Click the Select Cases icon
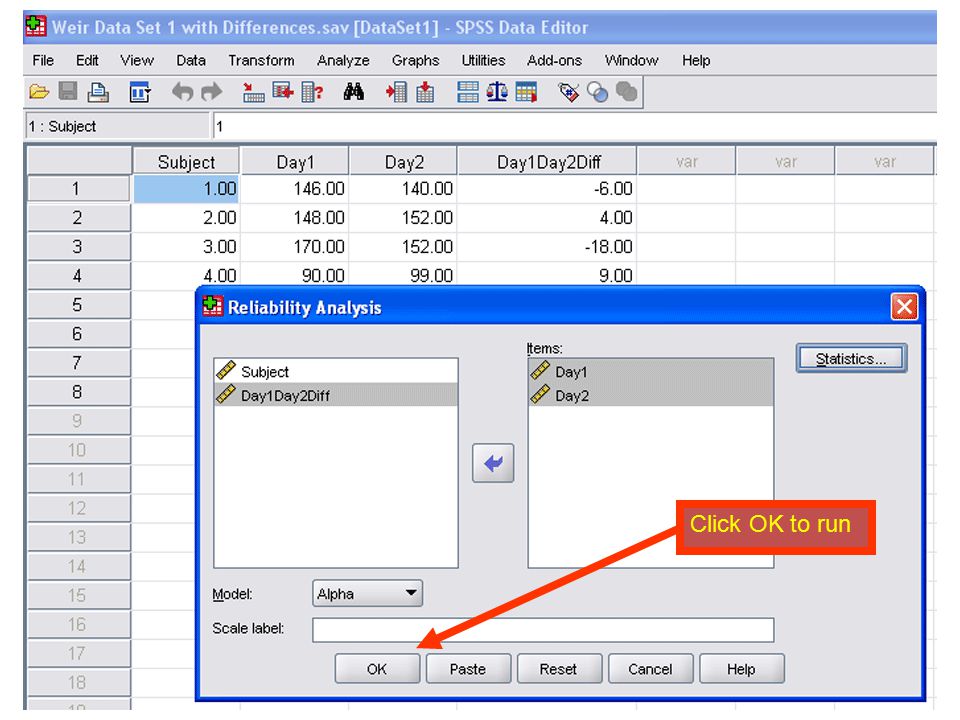This screenshot has width=960, height=720. (526, 92)
